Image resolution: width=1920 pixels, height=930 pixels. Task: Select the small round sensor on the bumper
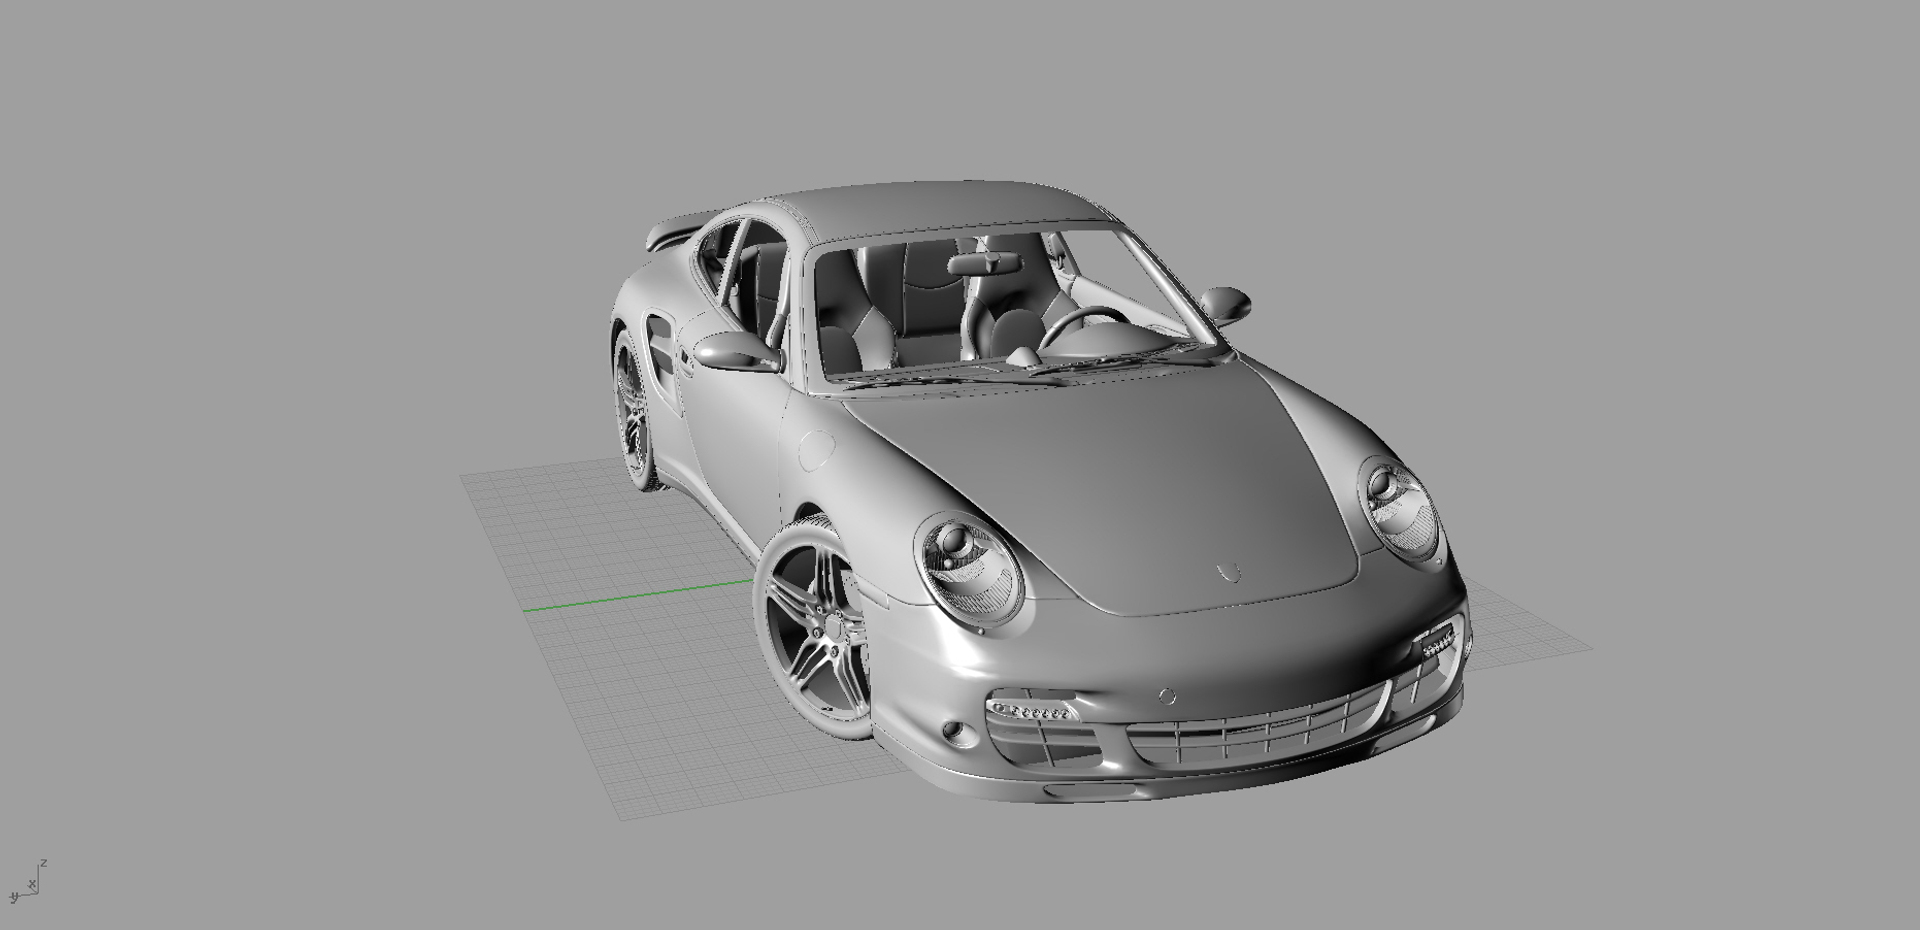(1166, 696)
